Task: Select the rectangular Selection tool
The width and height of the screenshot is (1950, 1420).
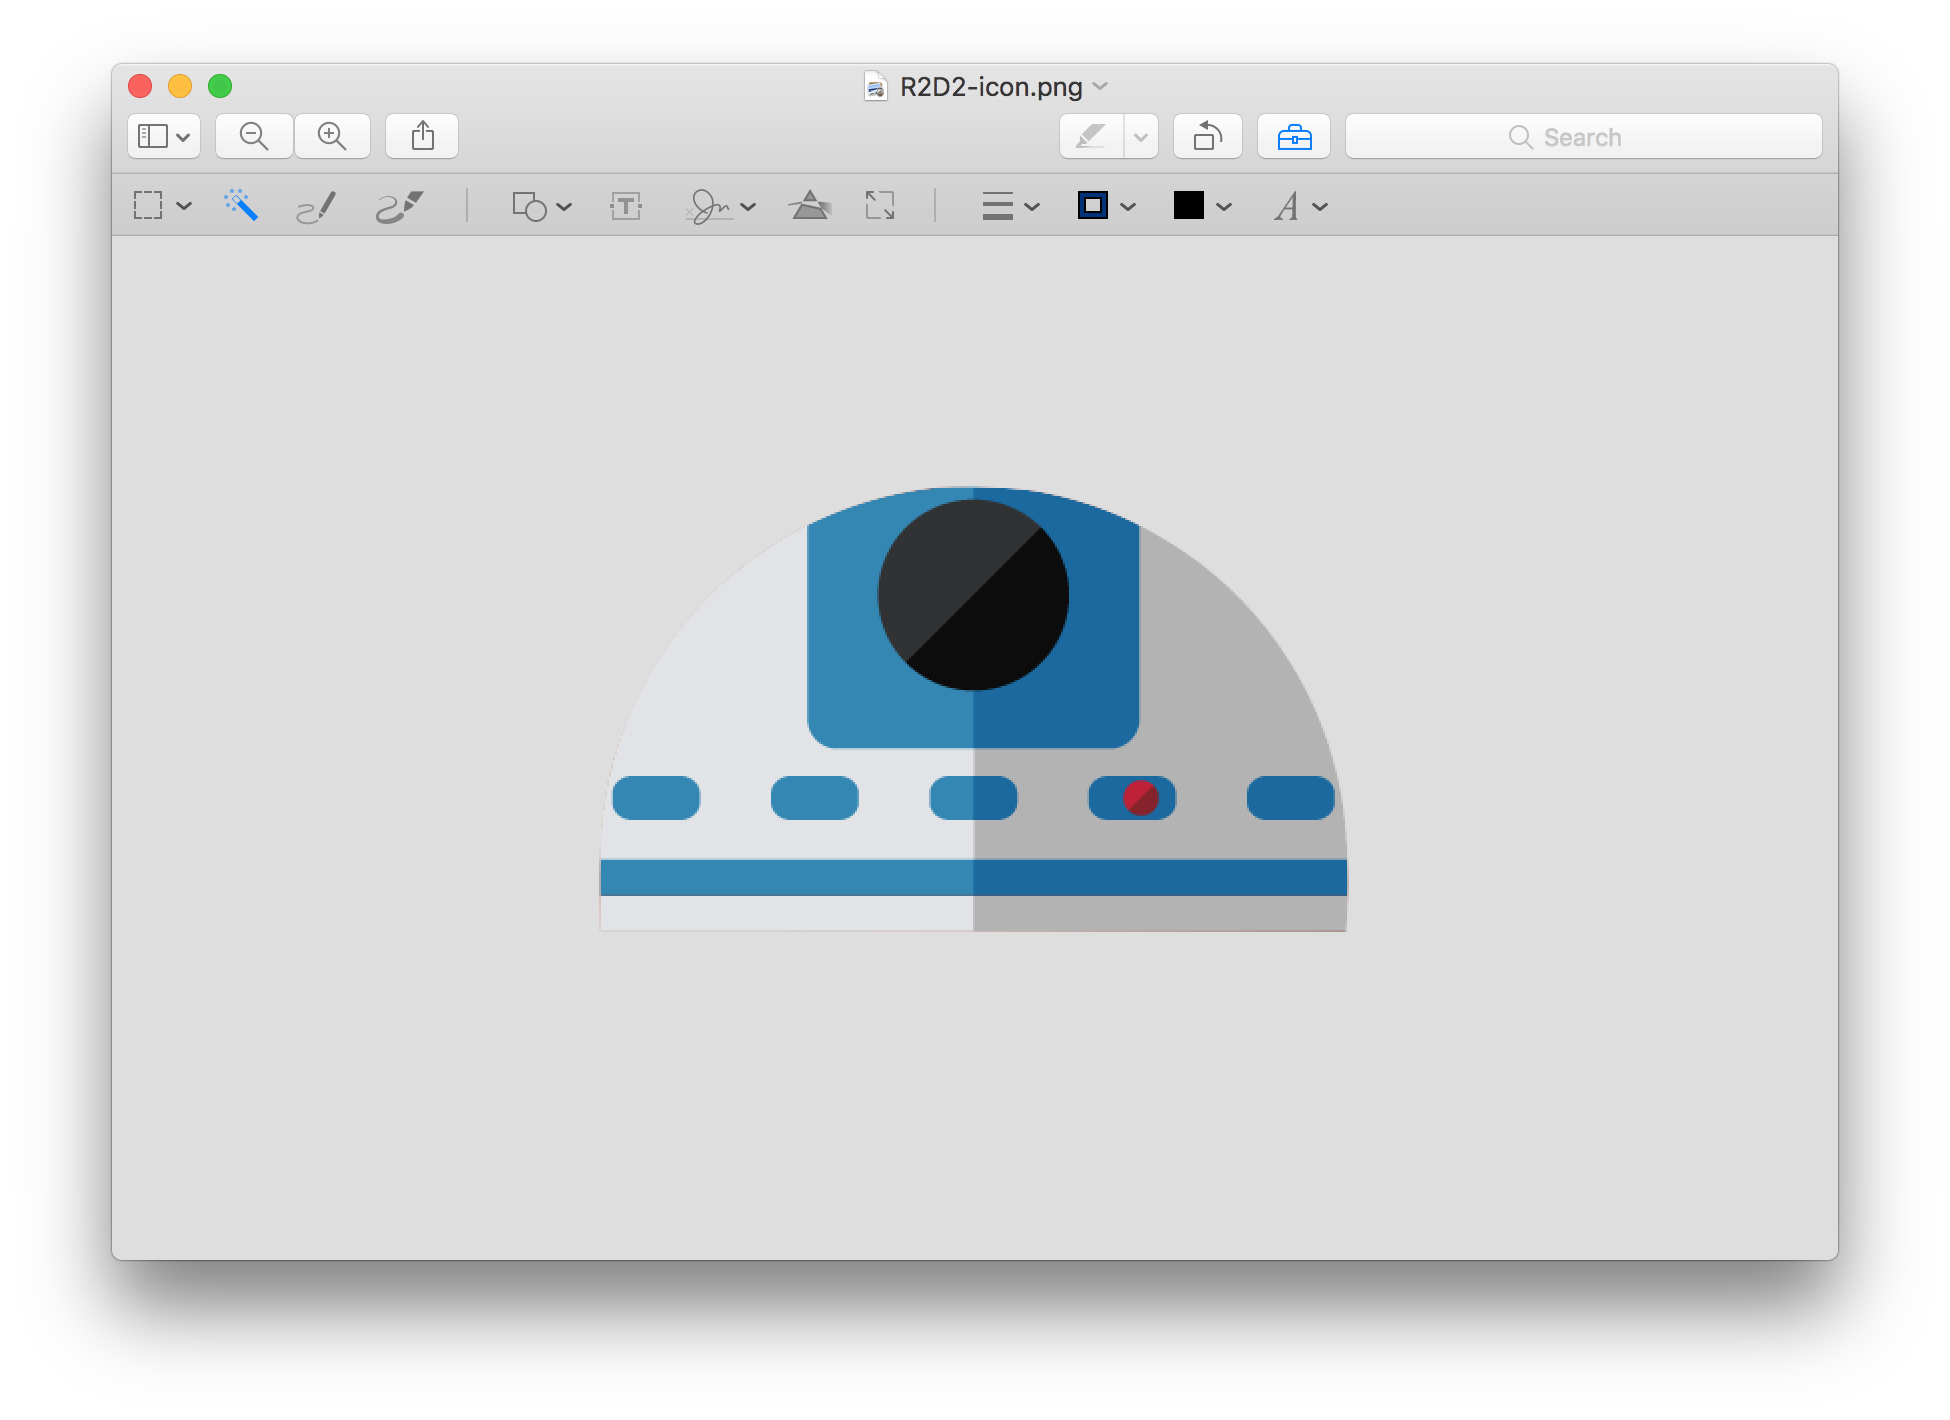Action: tap(148, 206)
